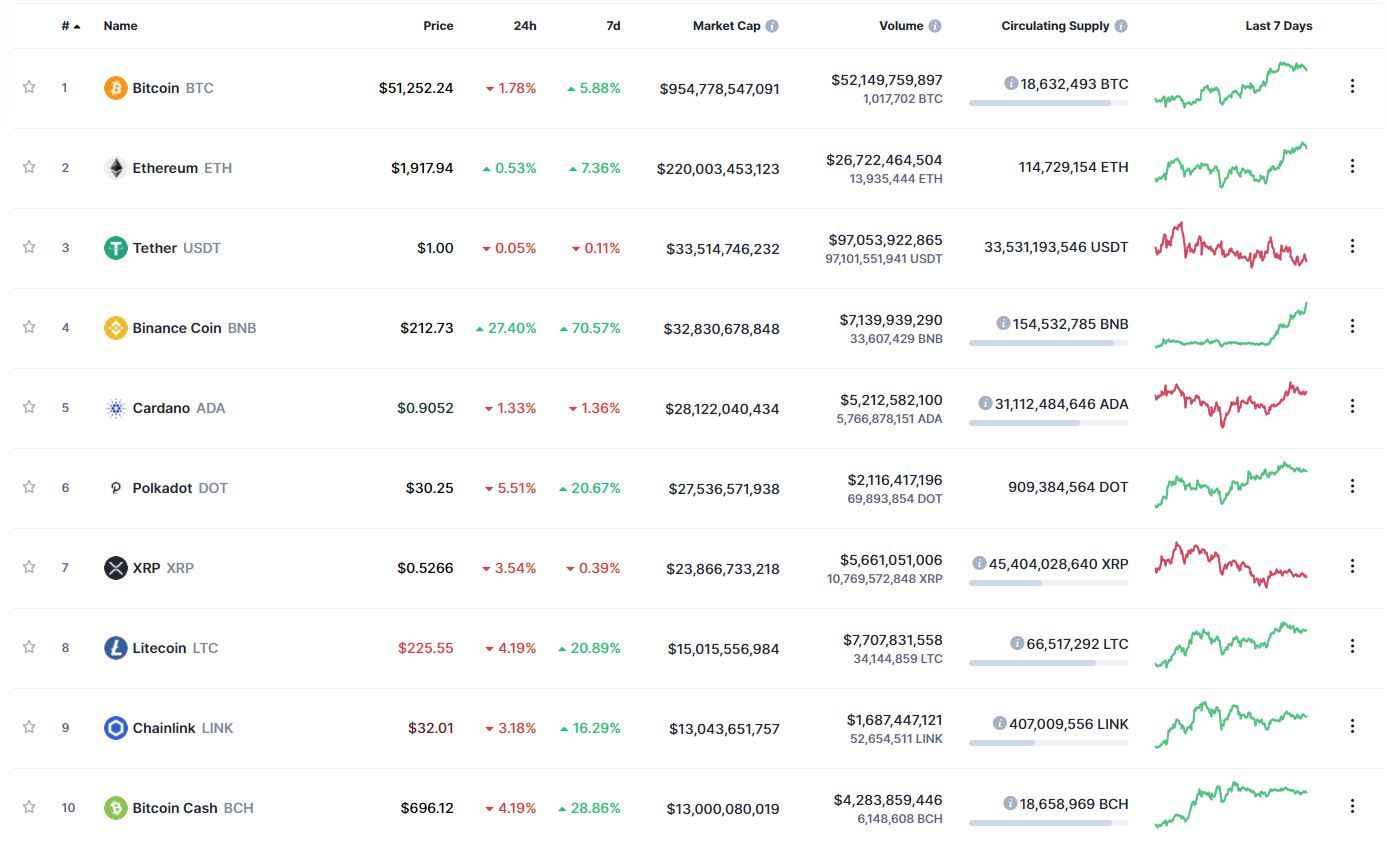Click the Bitcoin coin logo icon
The image size is (1387, 845).
(116, 88)
